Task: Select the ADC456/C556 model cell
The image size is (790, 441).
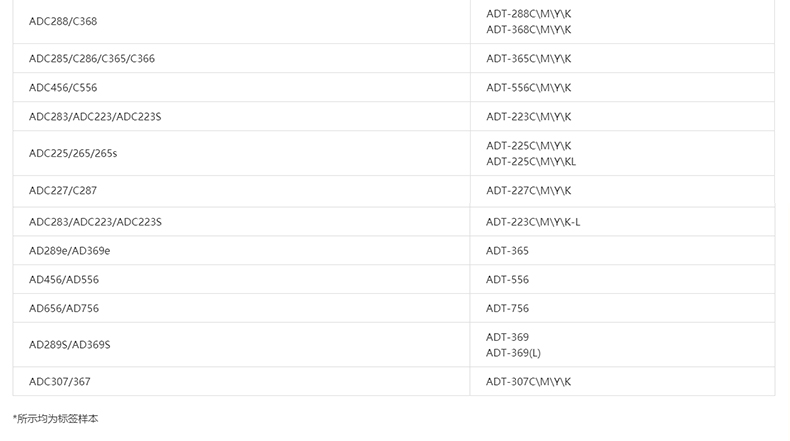Action: (x=63, y=87)
